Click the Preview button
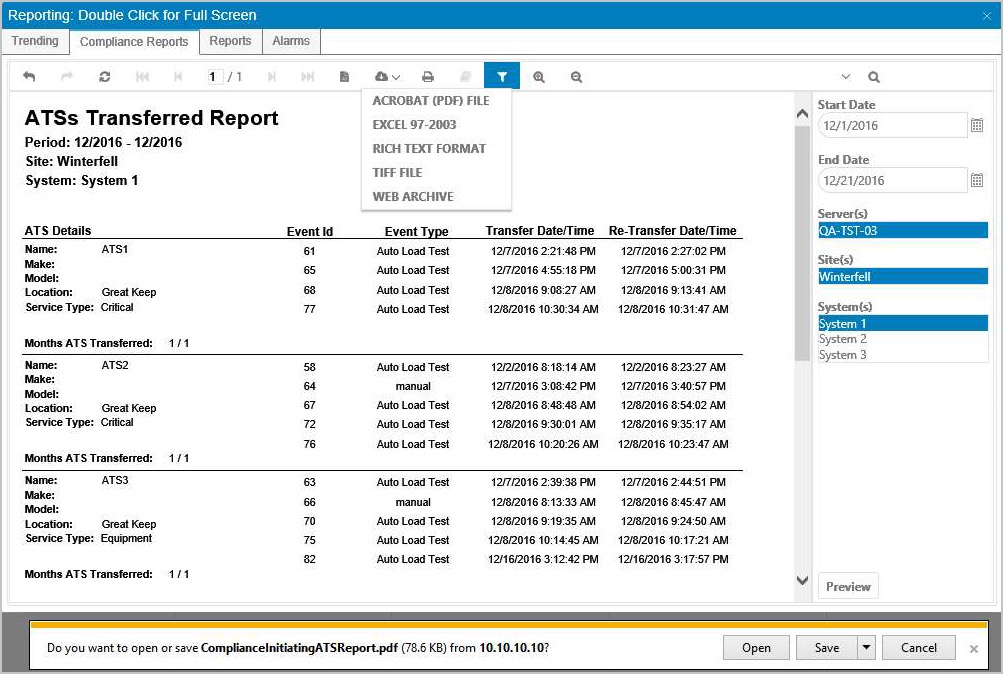 [x=848, y=586]
